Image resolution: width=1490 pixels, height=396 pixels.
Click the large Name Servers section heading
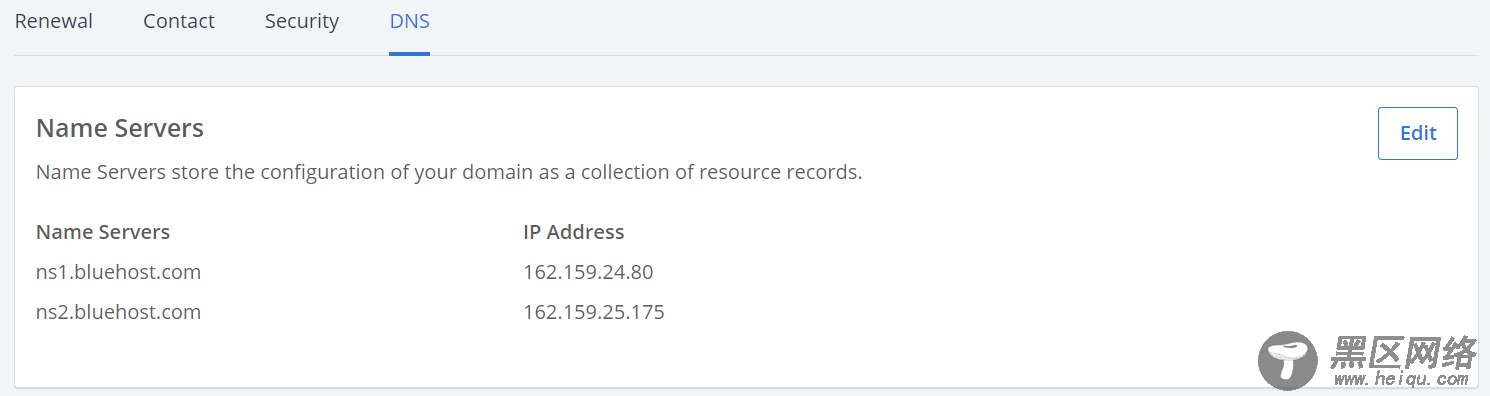point(120,128)
